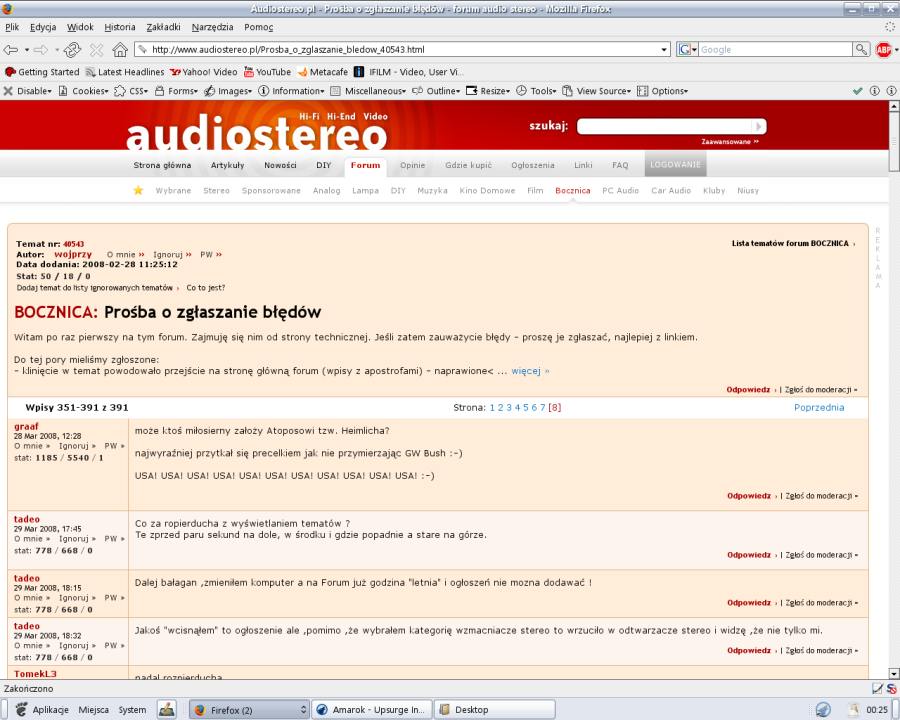Image resolution: width=900 pixels, height=720 pixels.
Task: Open the Forms web developer menu
Action: [x=176, y=91]
